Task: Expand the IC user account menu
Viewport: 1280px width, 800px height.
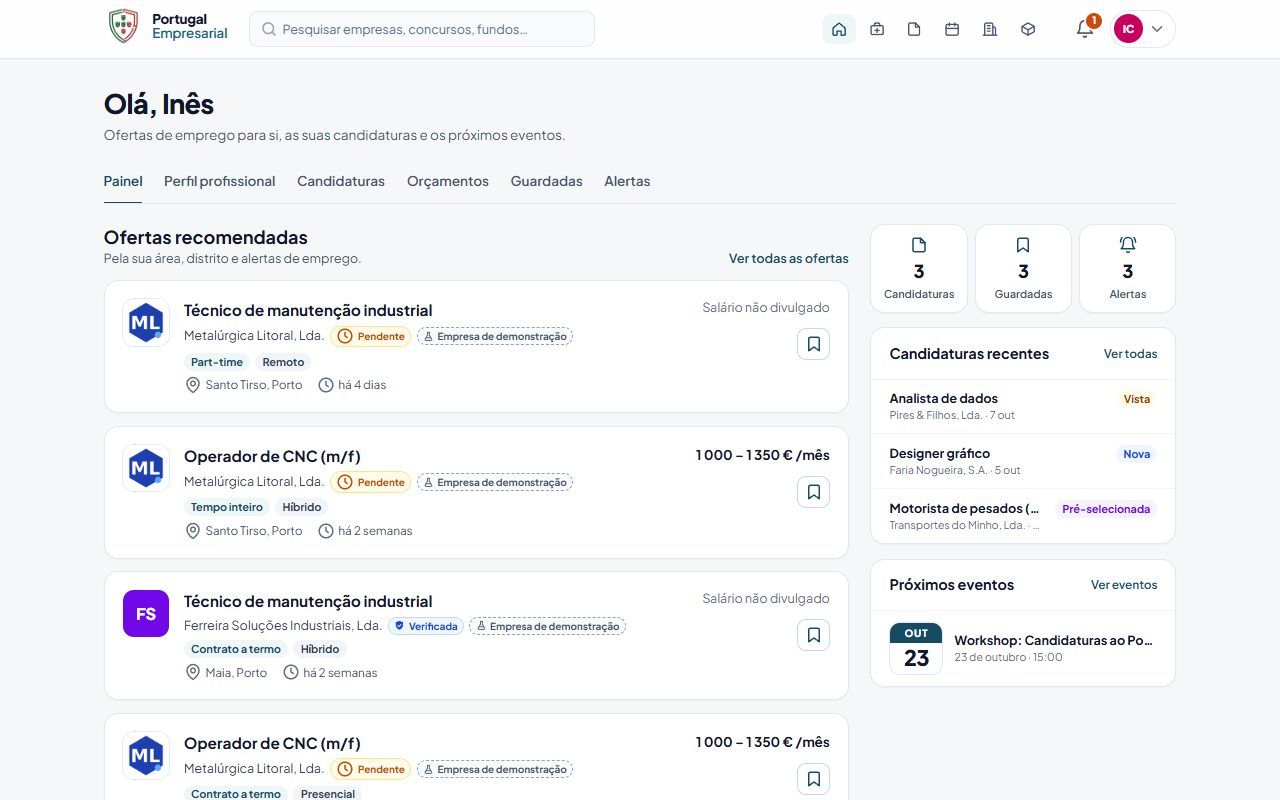Action: tap(1143, 29)
